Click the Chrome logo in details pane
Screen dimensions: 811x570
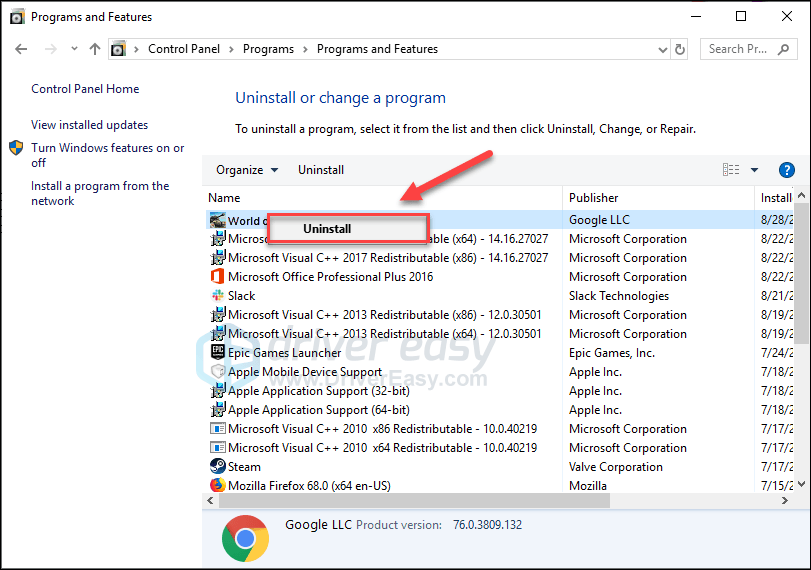[245, 538]
